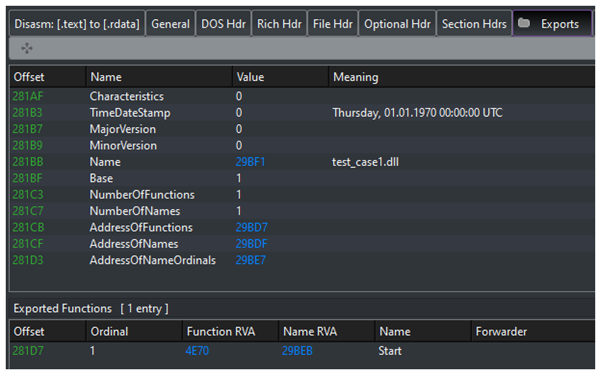Select the exported function Start entry
This screenshot has width=600, height=376.
302,351
